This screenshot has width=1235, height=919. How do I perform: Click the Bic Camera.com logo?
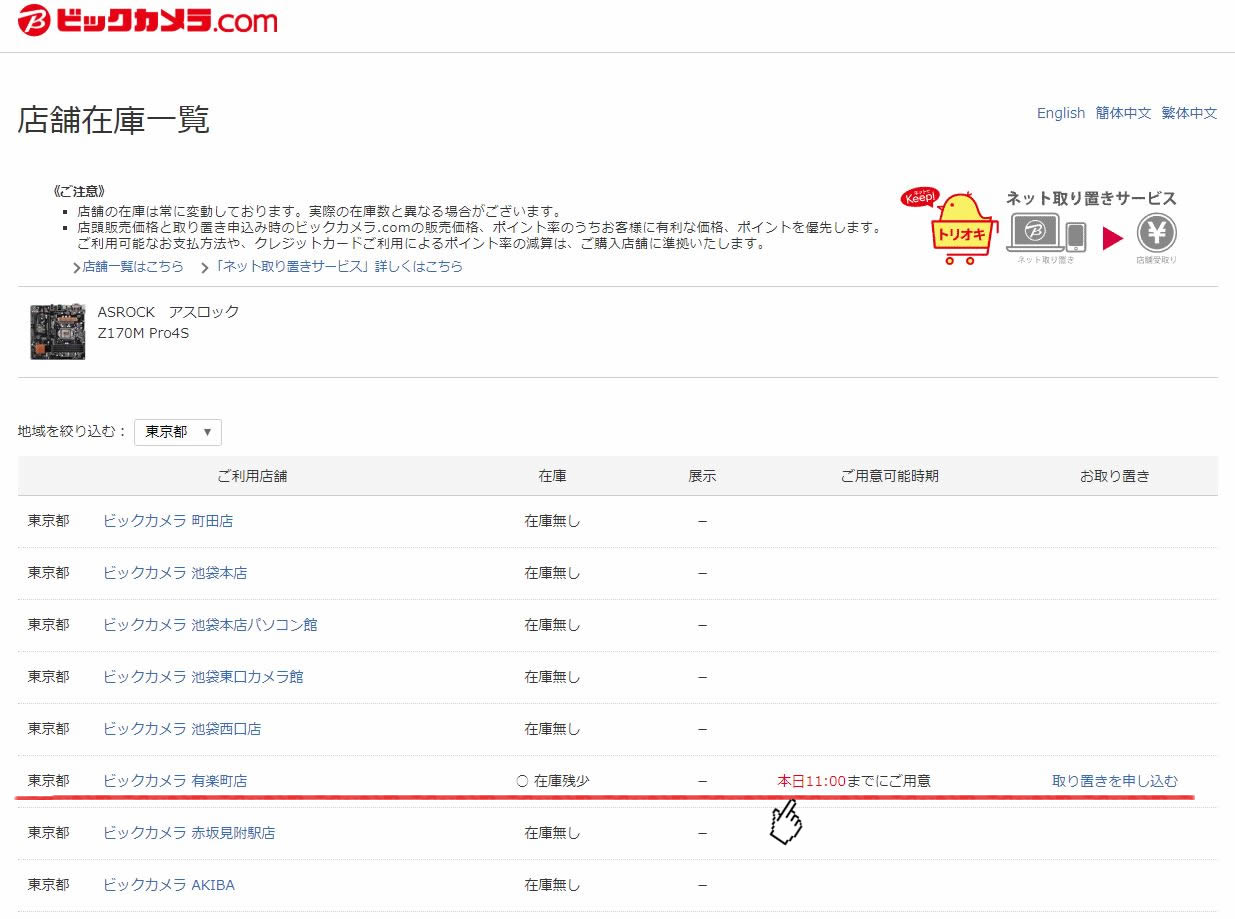click(148, 22)
